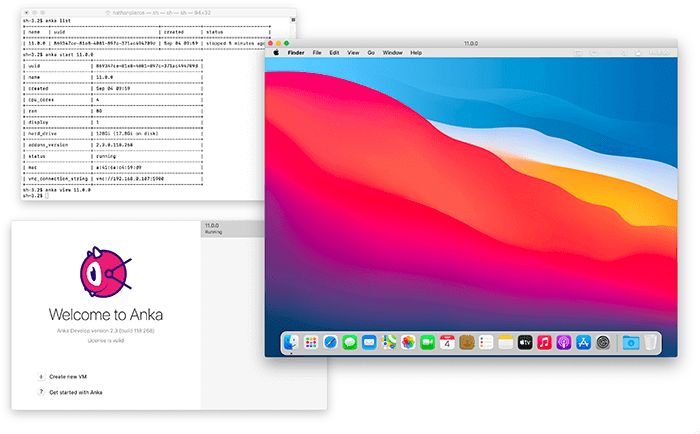Click the 'anka list' command line

point(47,21)
